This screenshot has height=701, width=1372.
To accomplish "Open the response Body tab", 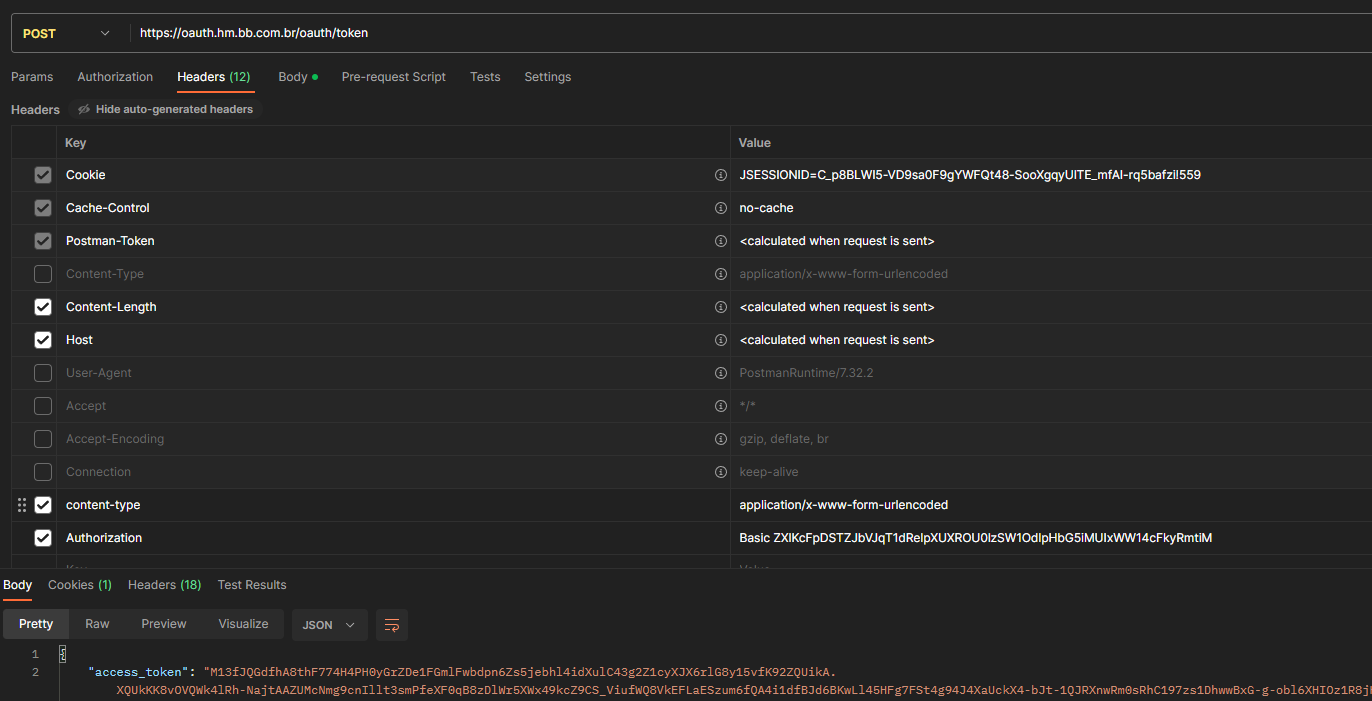I will tap(18, 585).
